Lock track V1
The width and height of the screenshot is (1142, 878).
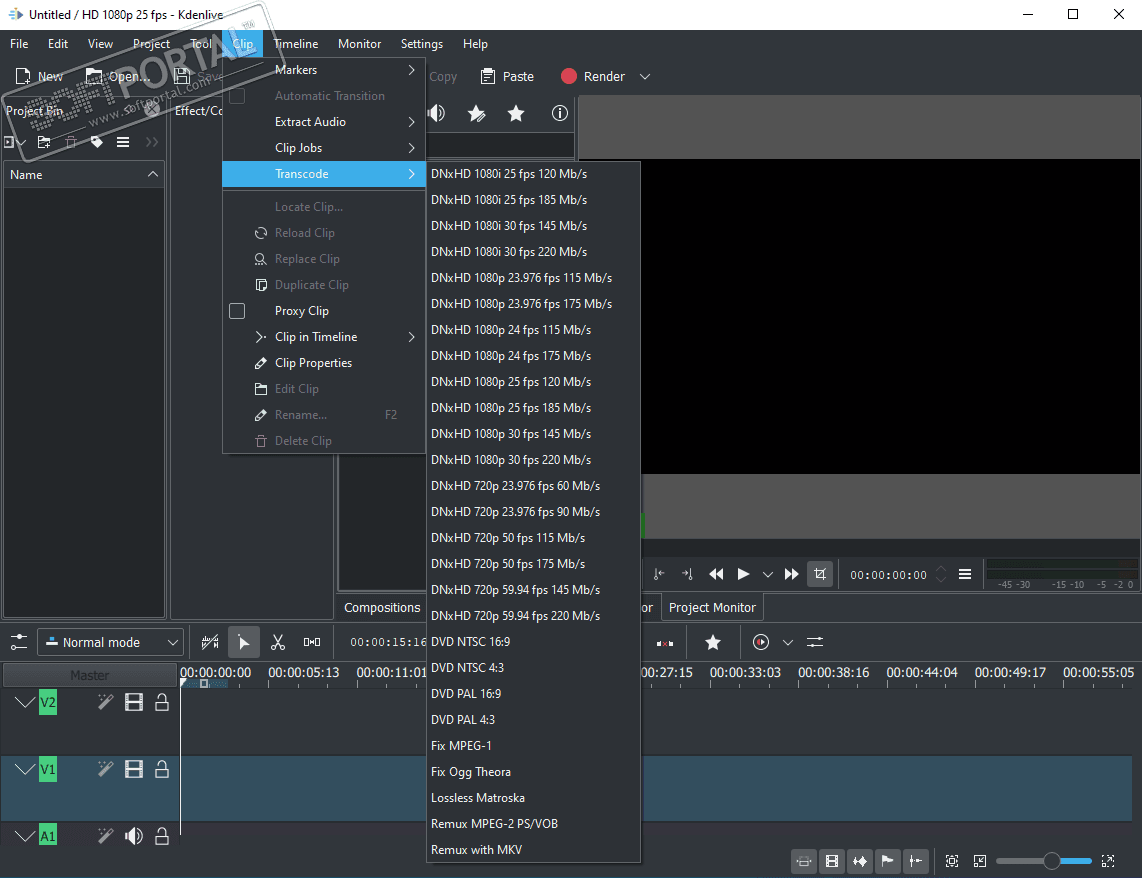(x=162, y=770)
